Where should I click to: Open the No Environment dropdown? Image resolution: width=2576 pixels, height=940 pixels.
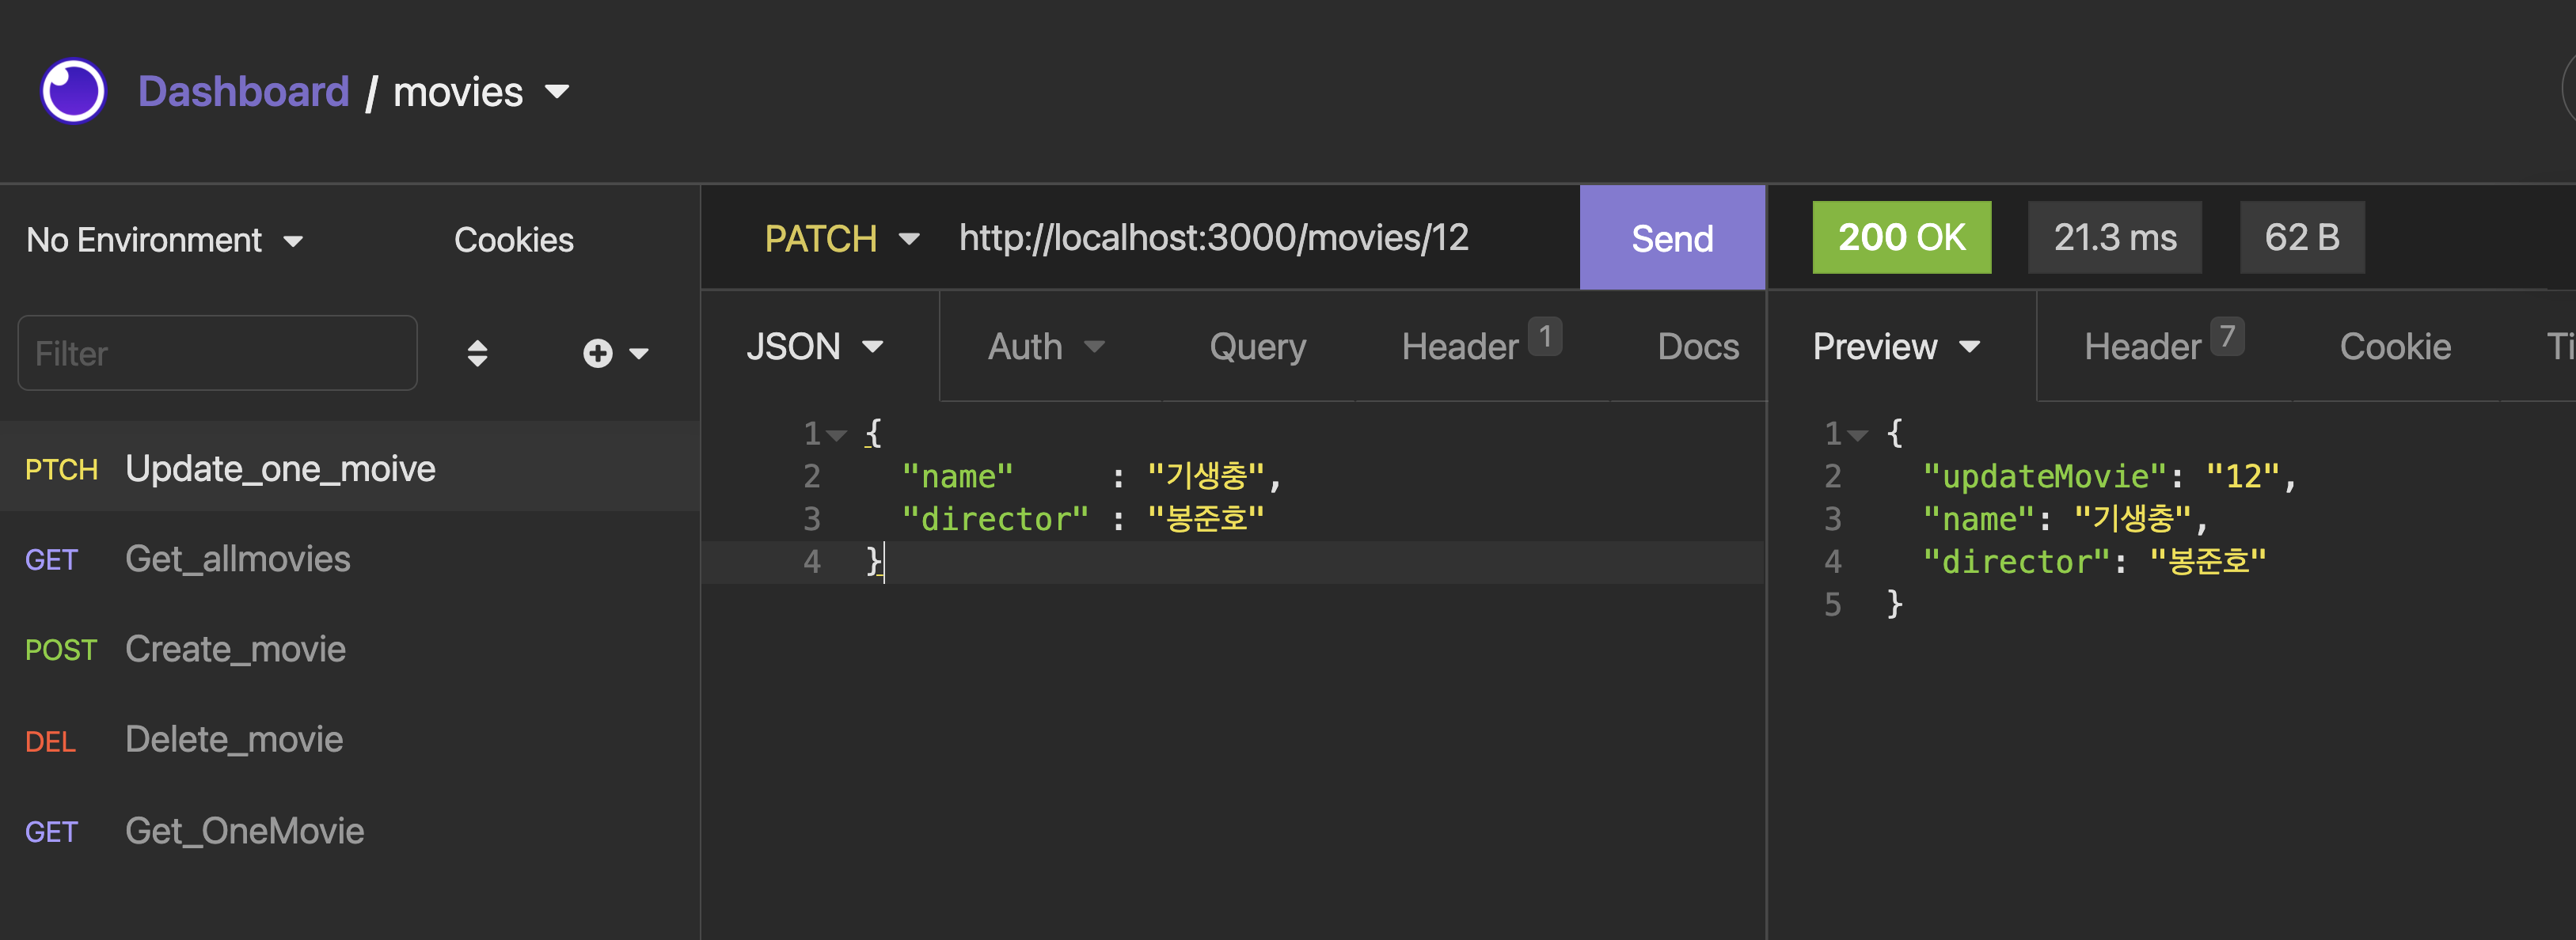(x=165, y=240)
